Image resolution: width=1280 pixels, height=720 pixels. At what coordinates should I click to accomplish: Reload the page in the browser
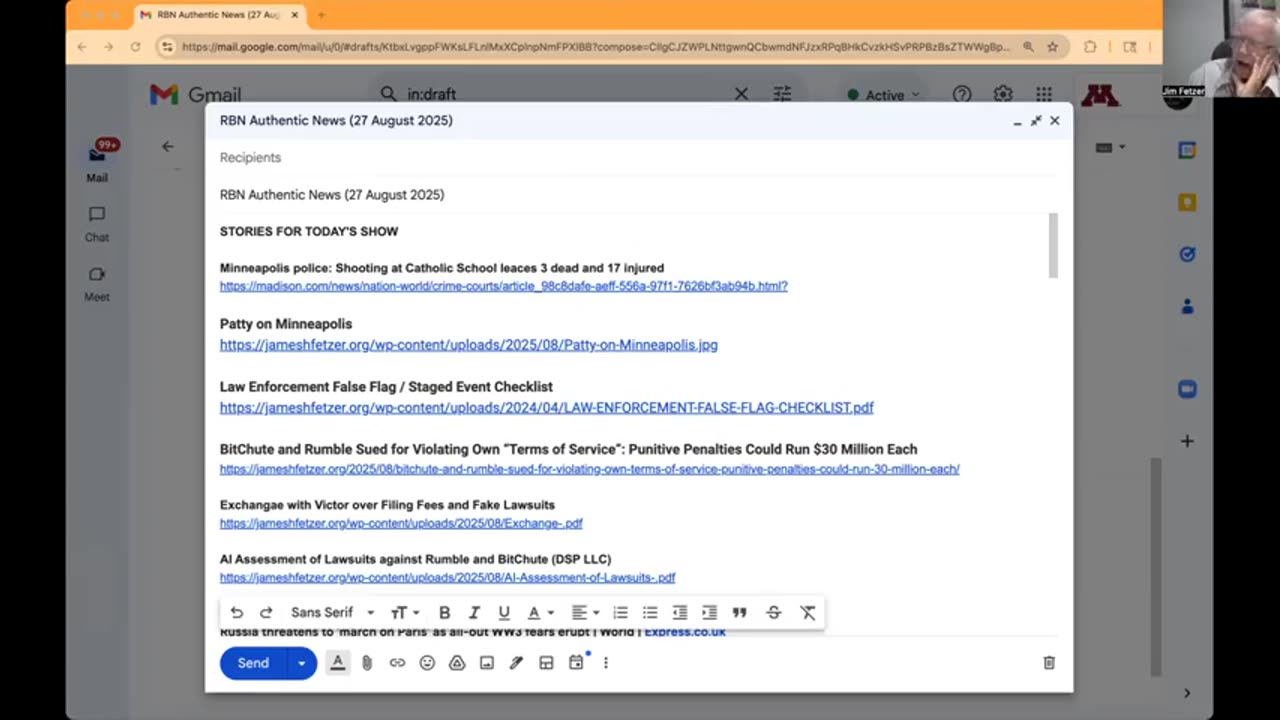click(135, 47)
